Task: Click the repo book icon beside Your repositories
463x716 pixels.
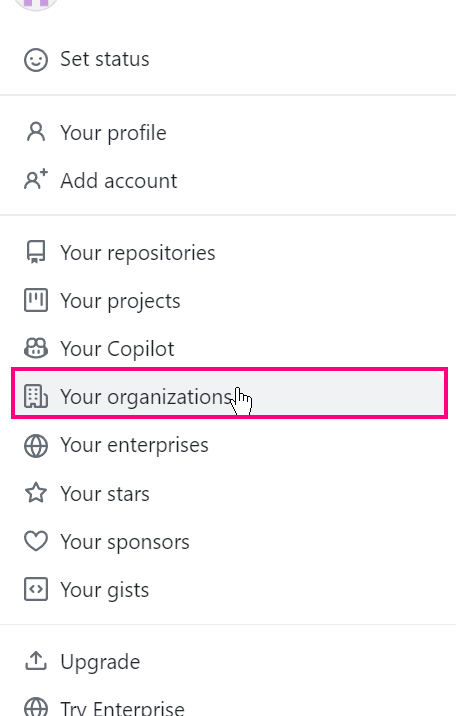Action: (x=36, y=252)
